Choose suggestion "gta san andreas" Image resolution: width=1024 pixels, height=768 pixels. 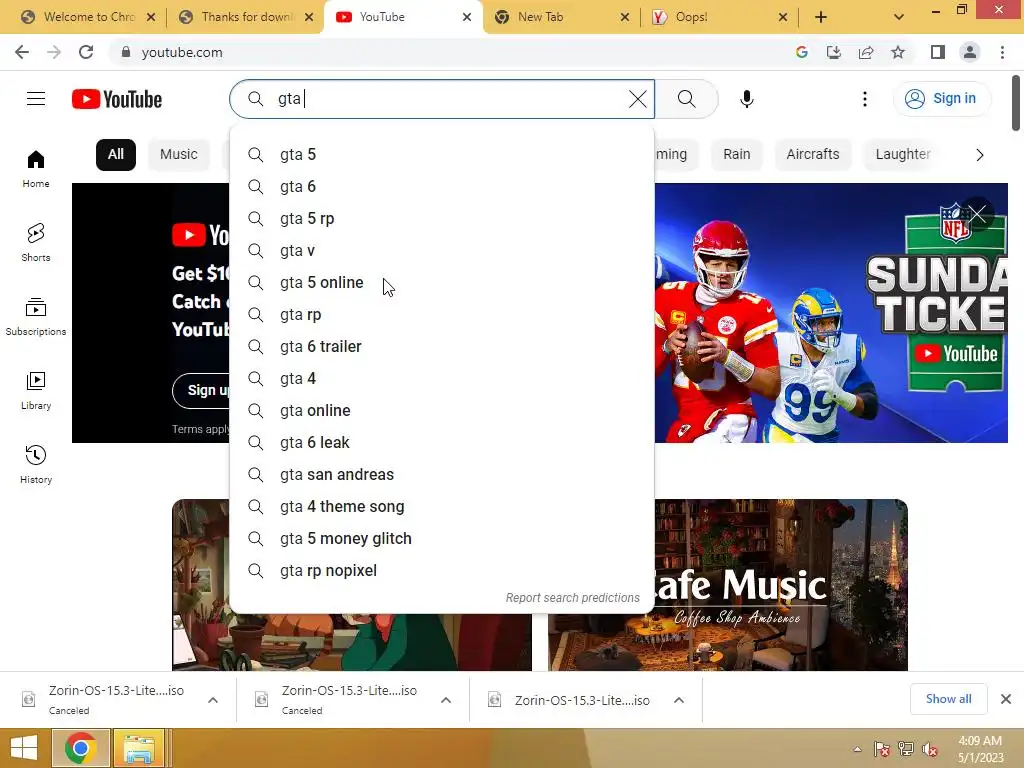441,475
